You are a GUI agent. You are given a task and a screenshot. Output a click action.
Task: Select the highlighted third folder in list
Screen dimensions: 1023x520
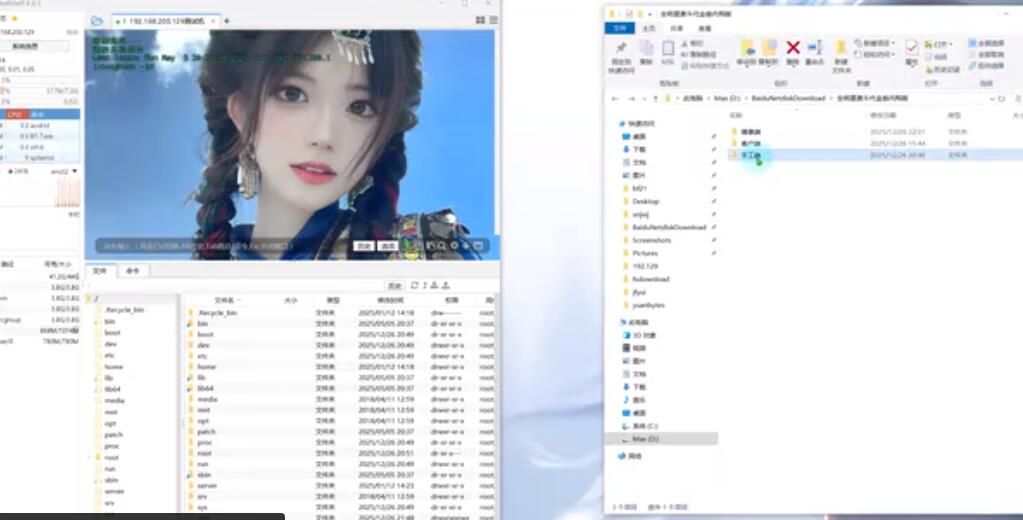751,156
